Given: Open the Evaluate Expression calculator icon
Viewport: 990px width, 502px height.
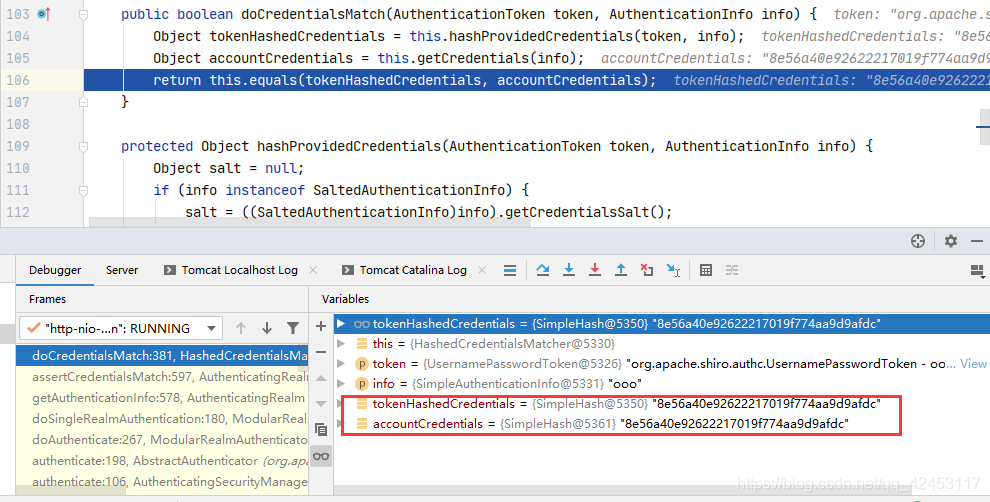Looking at the screenshot, I should click(x=706, y=270).
